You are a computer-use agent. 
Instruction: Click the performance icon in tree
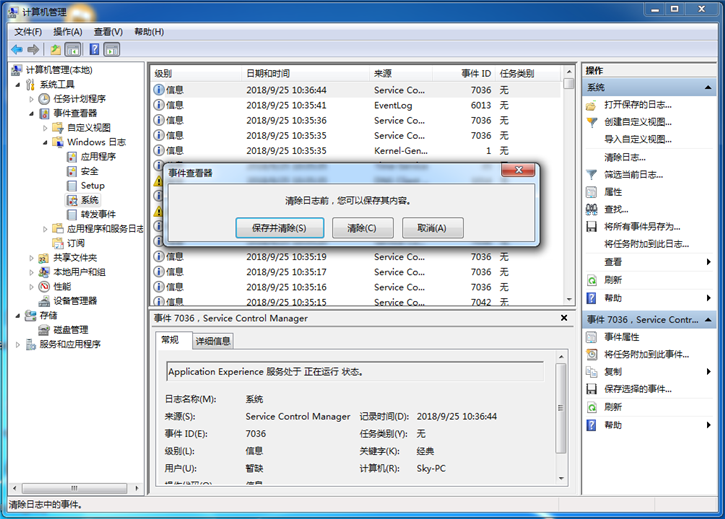pyautogui.click(x=44, y=286)
